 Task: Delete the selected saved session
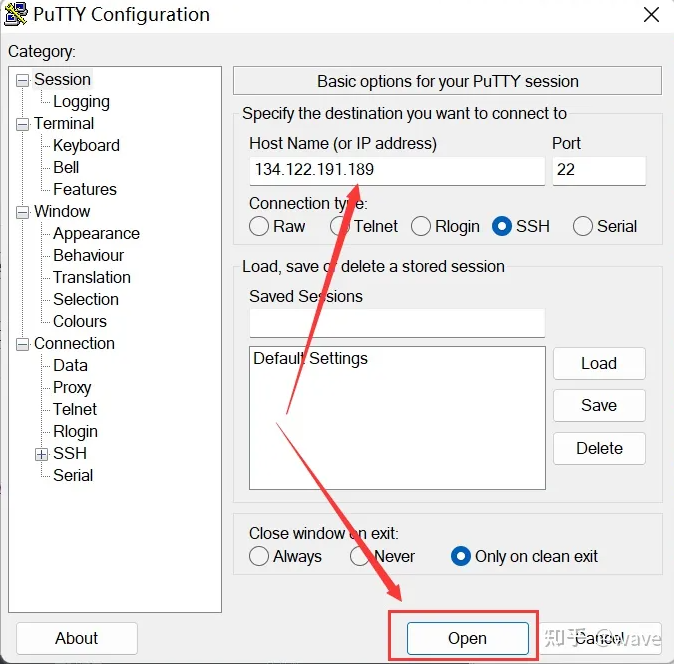(x=599, y=449)
